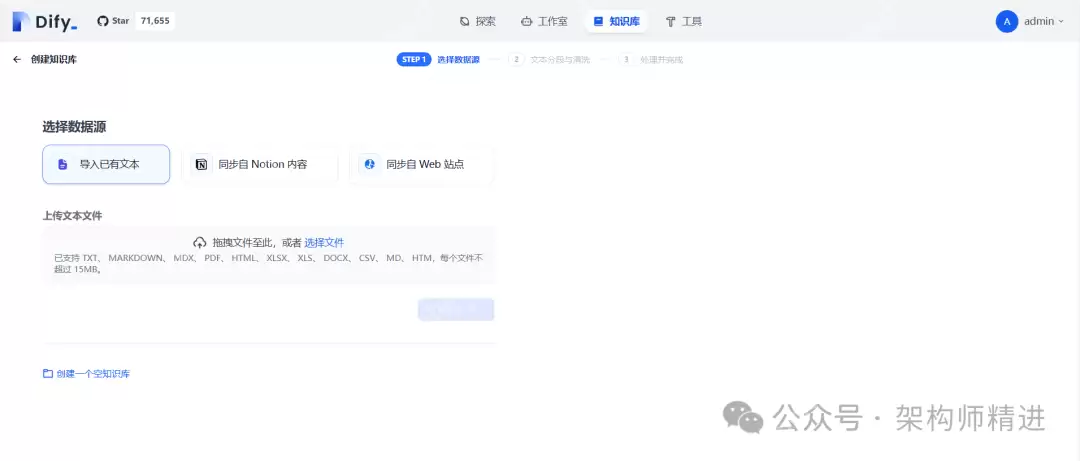Viewport: 1080px width, 461px height.
Task: Click the 71,655 star count
Action: (155, 21)
